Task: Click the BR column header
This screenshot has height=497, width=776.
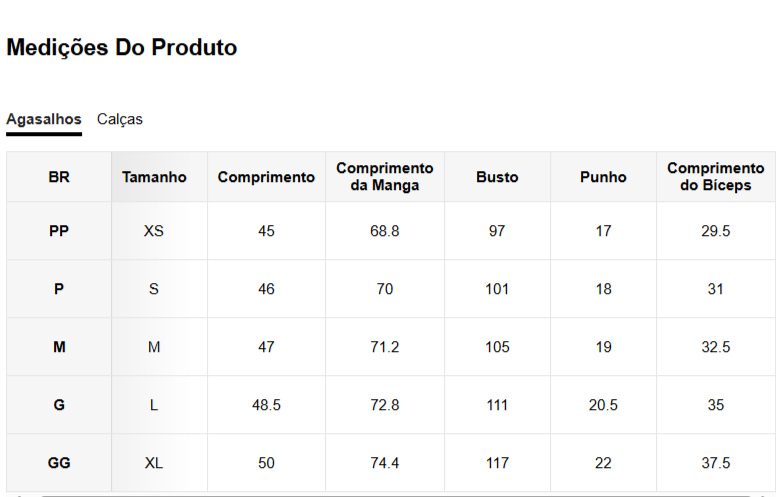Action: point(59,177)
